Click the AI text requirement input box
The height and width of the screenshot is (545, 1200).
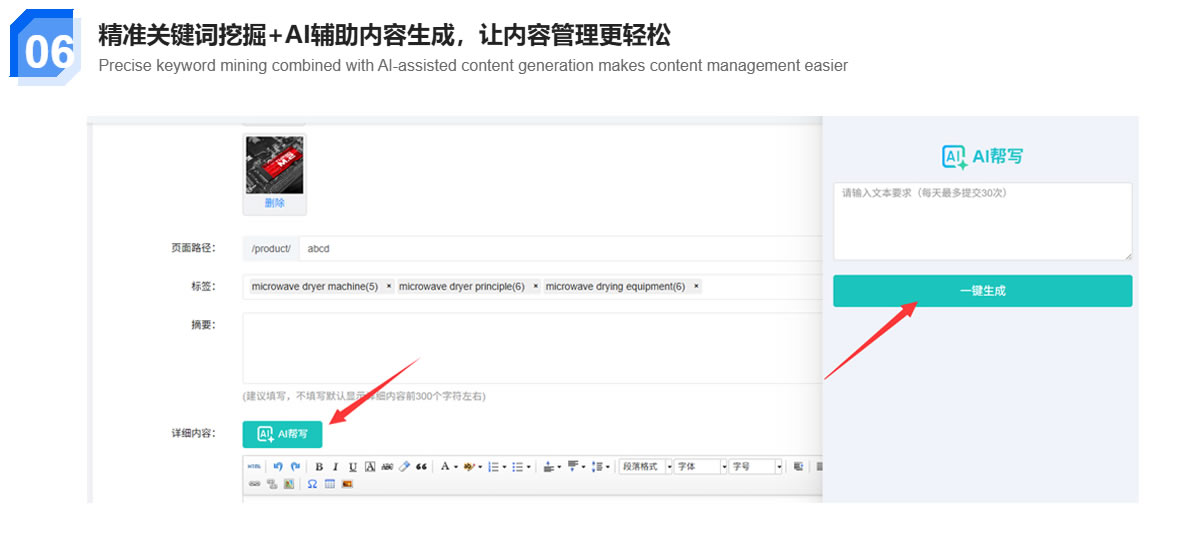982,221
